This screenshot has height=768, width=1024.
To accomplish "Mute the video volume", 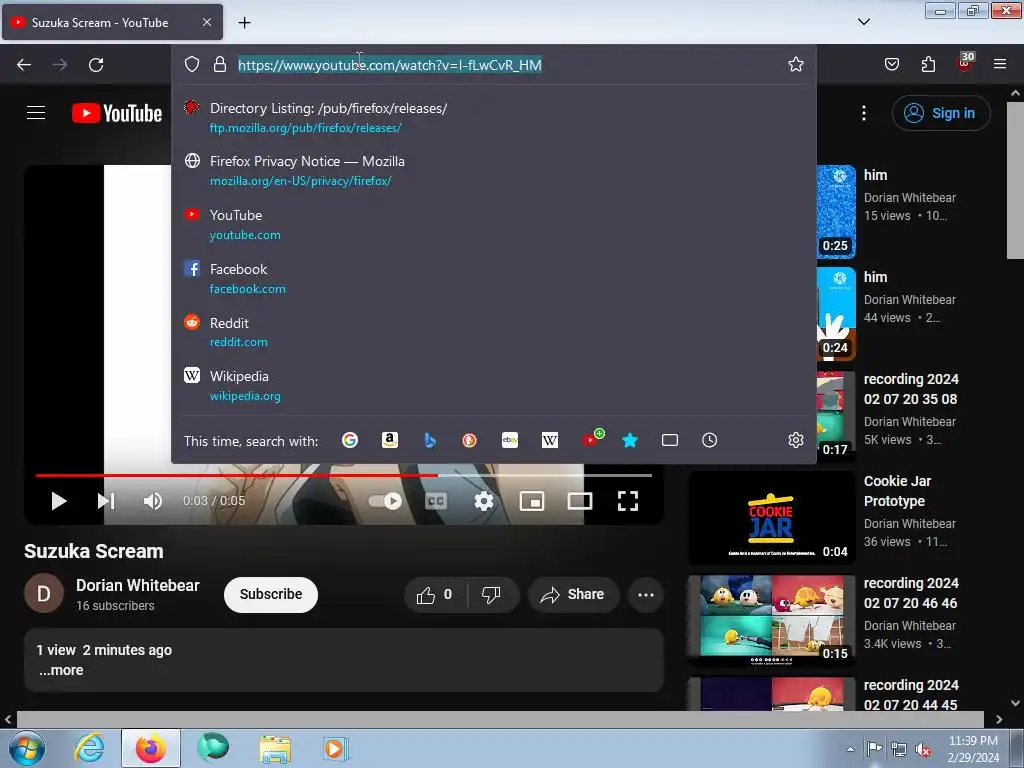I will click(x=152, y=501).
